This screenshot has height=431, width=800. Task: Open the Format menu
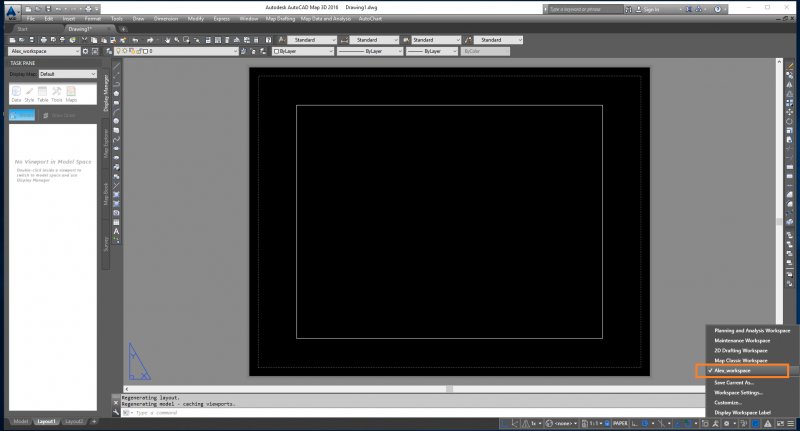[92, 19]
